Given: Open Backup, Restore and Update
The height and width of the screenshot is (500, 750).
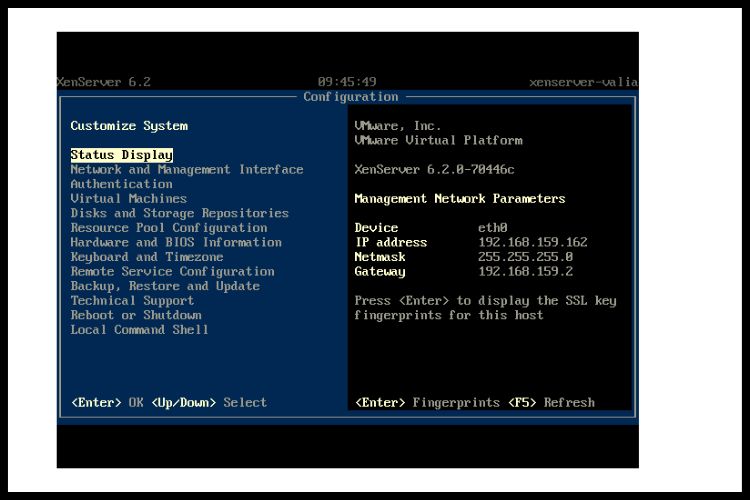Looking at the screenshot, I should click(x=165, y=286).
